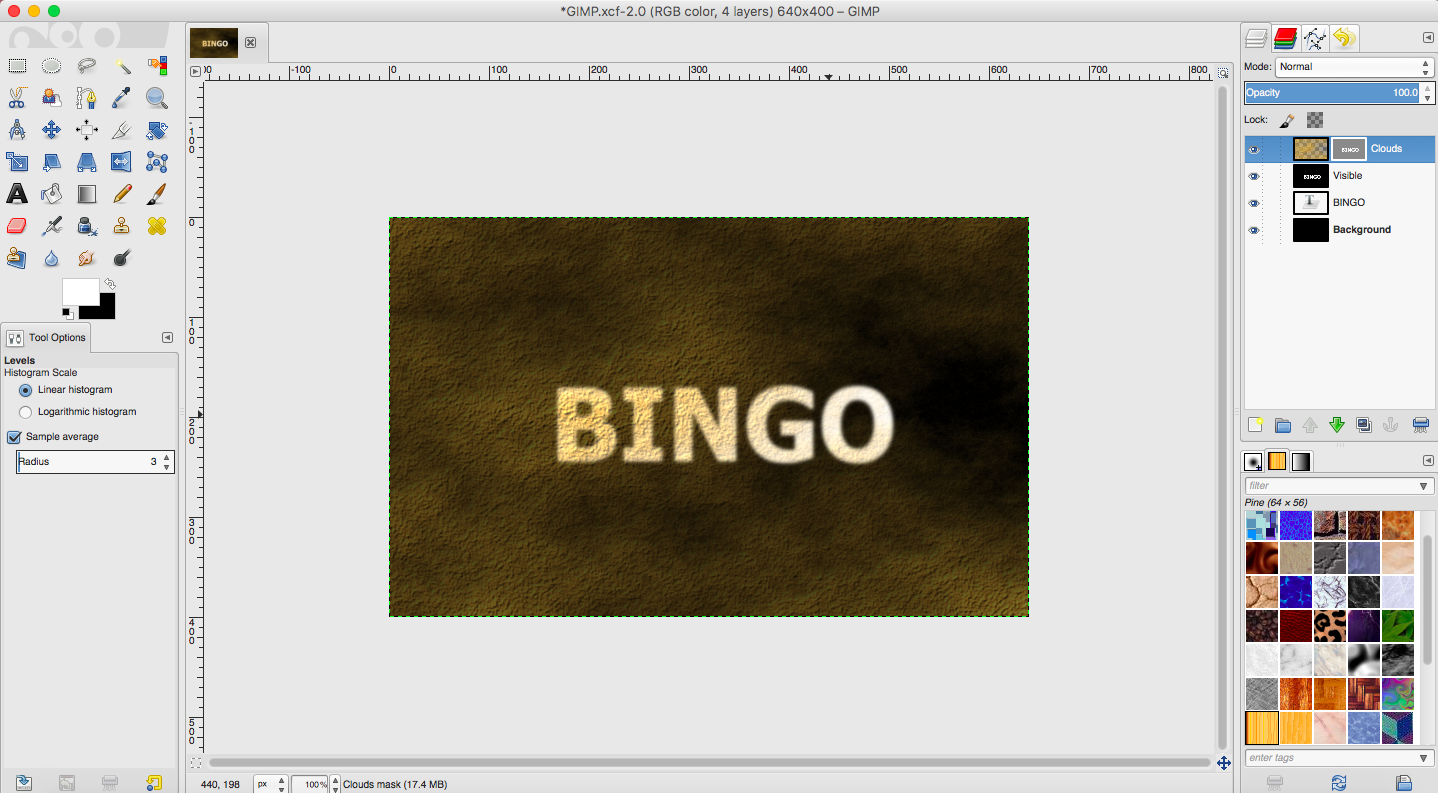Screen dimensions: 1438x793
Task: Select the Eraser tool
Action: click(x=17, y=226)
